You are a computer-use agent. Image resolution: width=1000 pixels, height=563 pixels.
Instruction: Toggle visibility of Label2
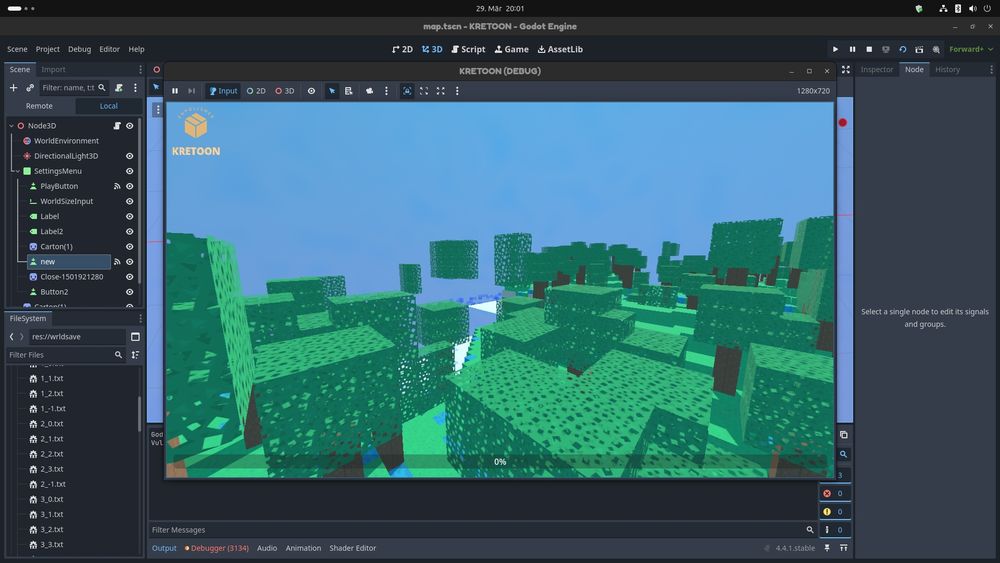129,231
